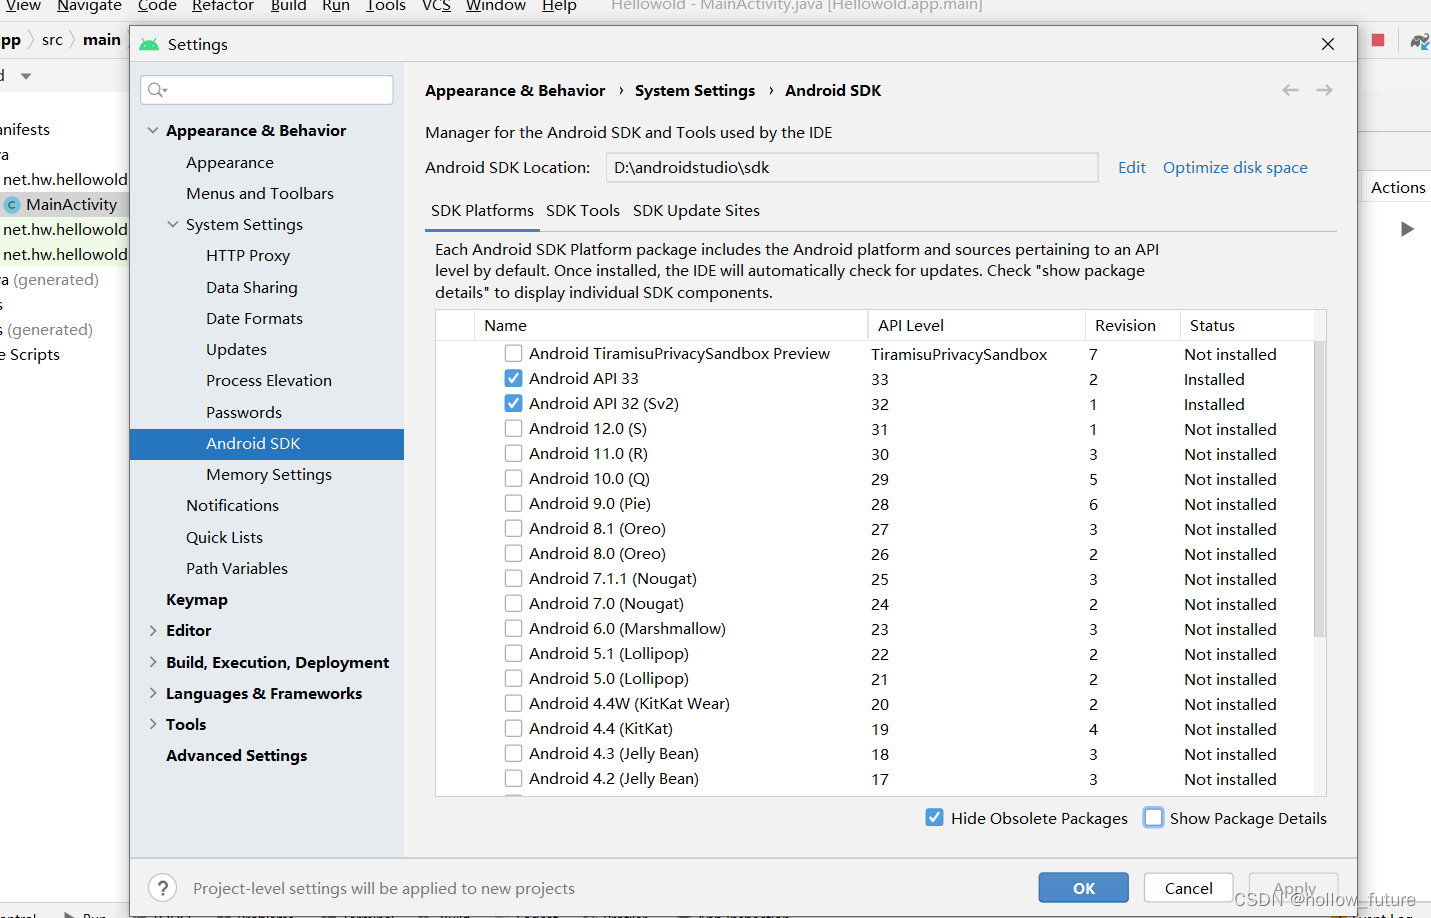Open the Window menu
The height and width of the screenshot is (918, 1431).
coord(496,6)
